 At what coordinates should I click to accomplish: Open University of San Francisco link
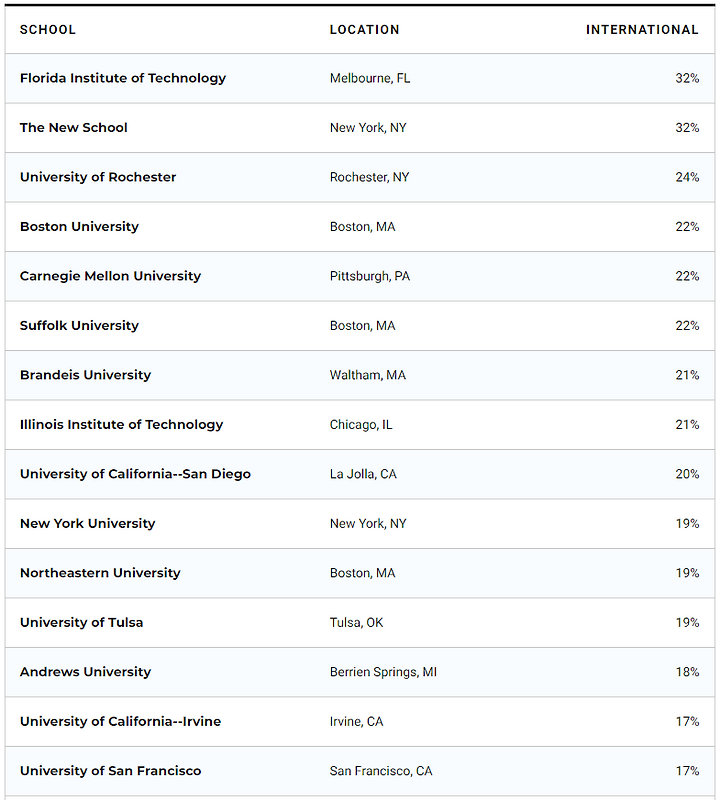tap(110, 771)
